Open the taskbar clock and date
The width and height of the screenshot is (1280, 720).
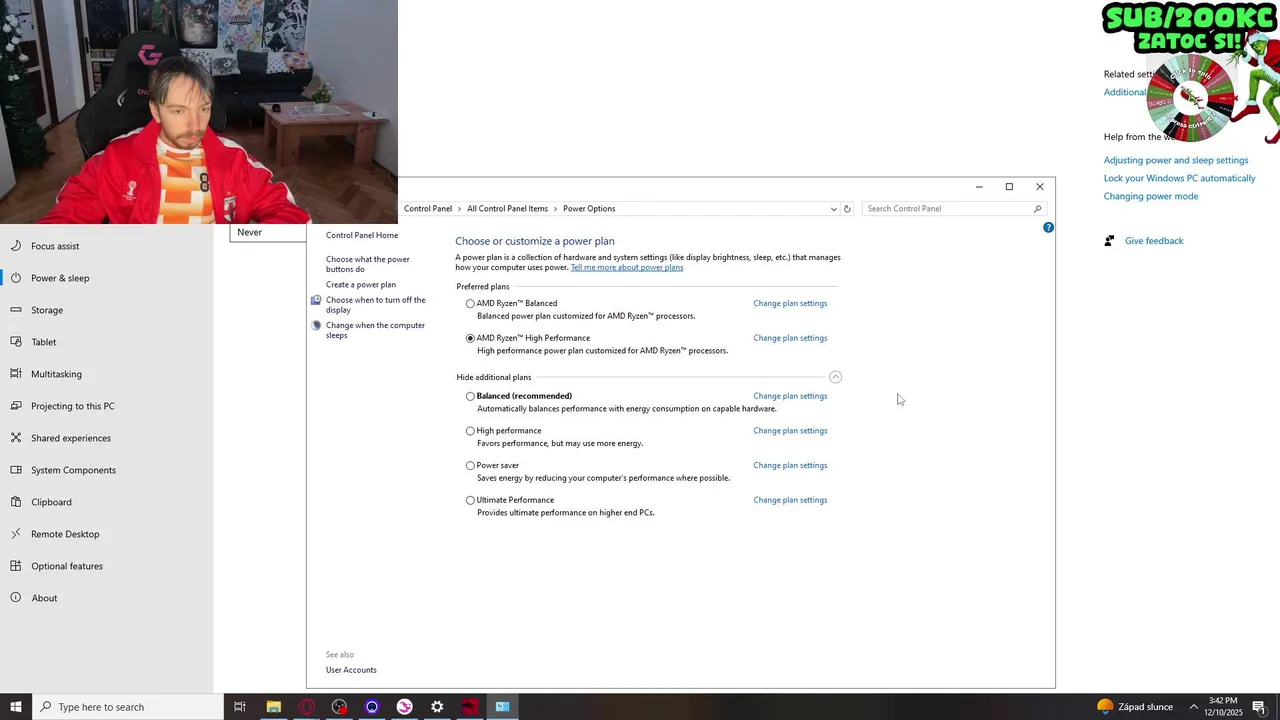click(x=1225, y=707)
